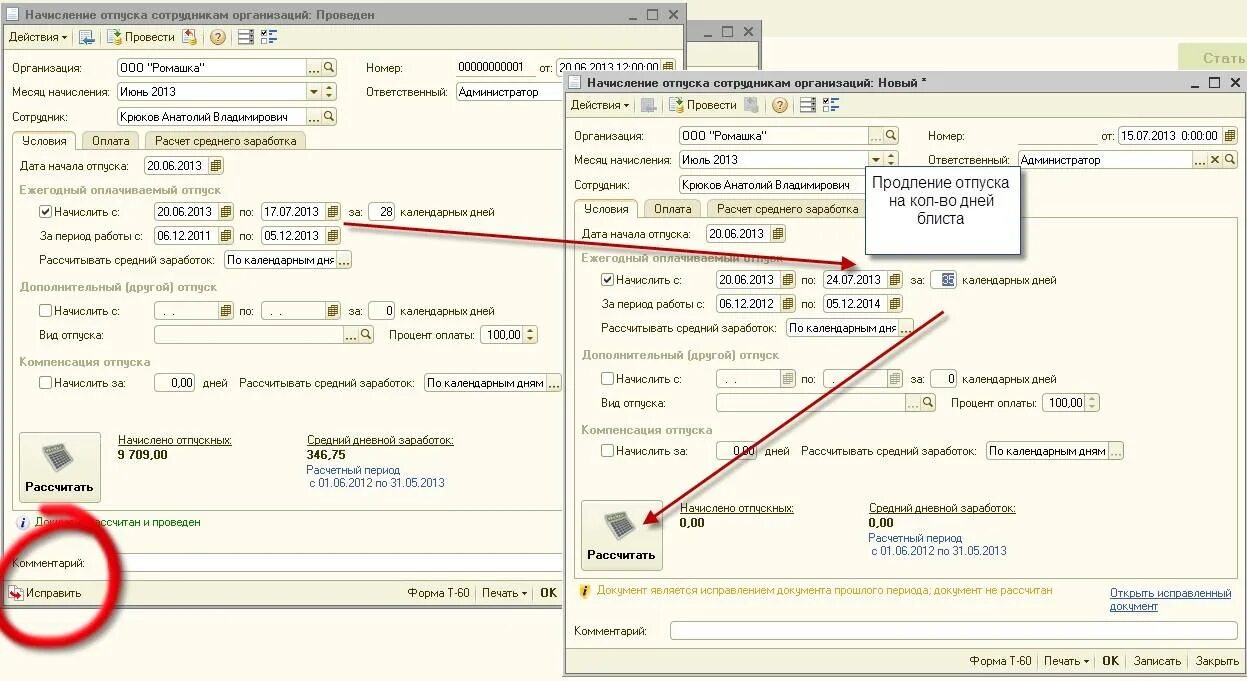Screen dimensions: 1247x681
Task: Click Провести button in the Новый window
Action: [x=704, y=105]
